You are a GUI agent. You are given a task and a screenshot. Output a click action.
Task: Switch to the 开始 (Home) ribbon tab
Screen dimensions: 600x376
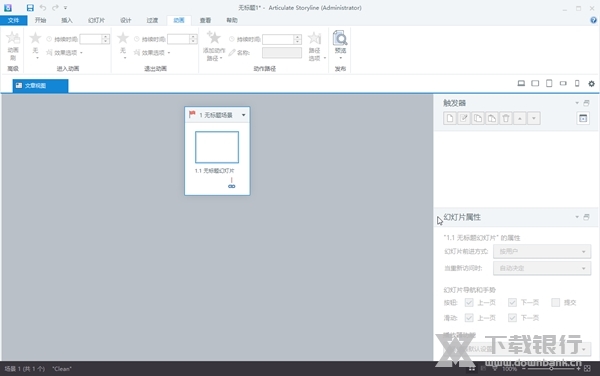coord(40,20)
